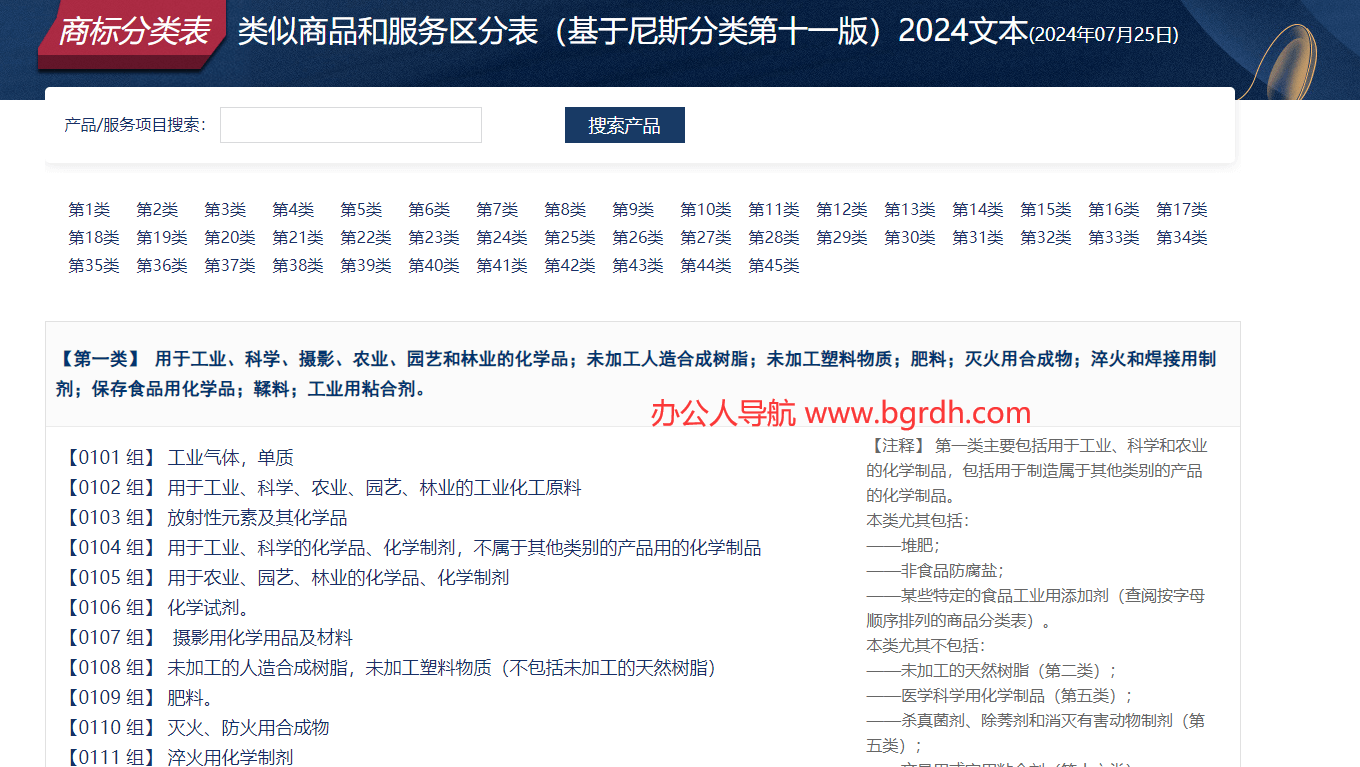Click the 2024文本 title banner
Image resolution: width=1360 pixels, height=767 pixels.
pyautogui.click(x=700, y=33)
